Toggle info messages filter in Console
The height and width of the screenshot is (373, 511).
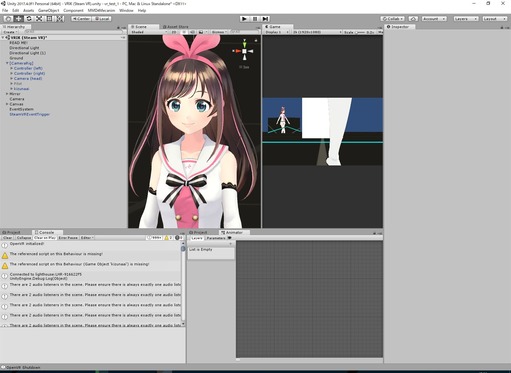[x=154, y=238]
